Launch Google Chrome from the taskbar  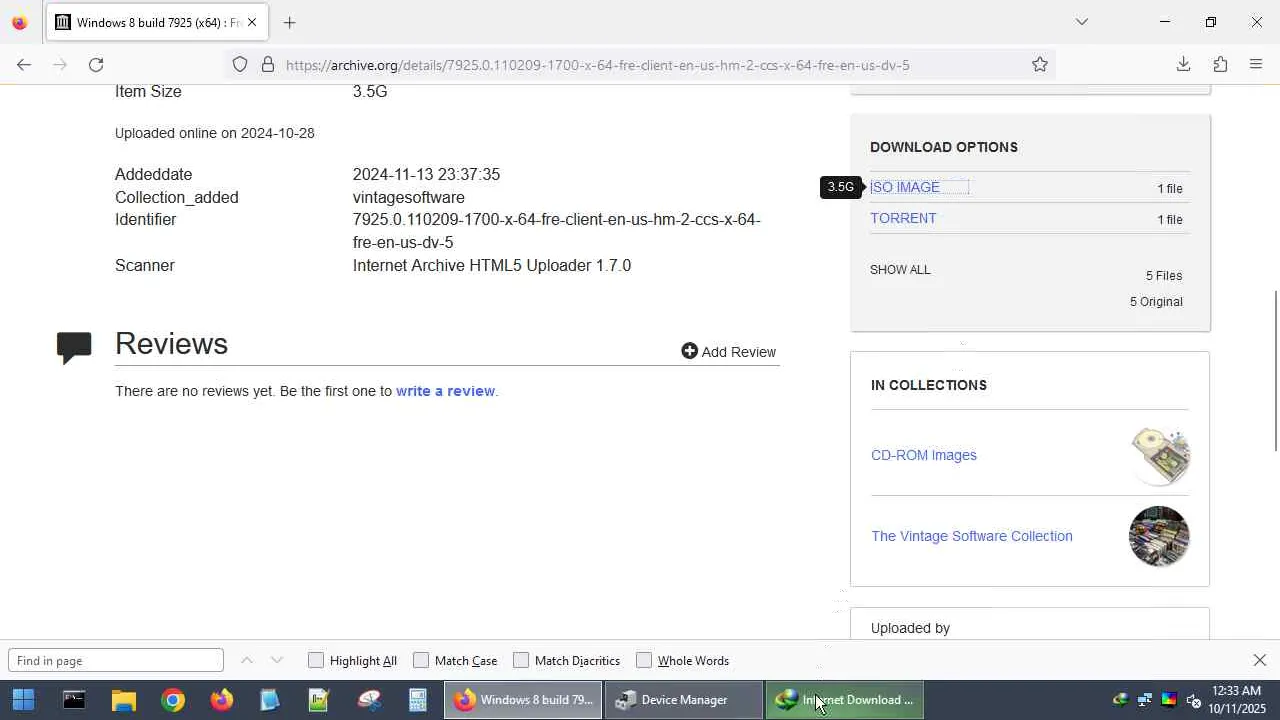coord(172,700)
